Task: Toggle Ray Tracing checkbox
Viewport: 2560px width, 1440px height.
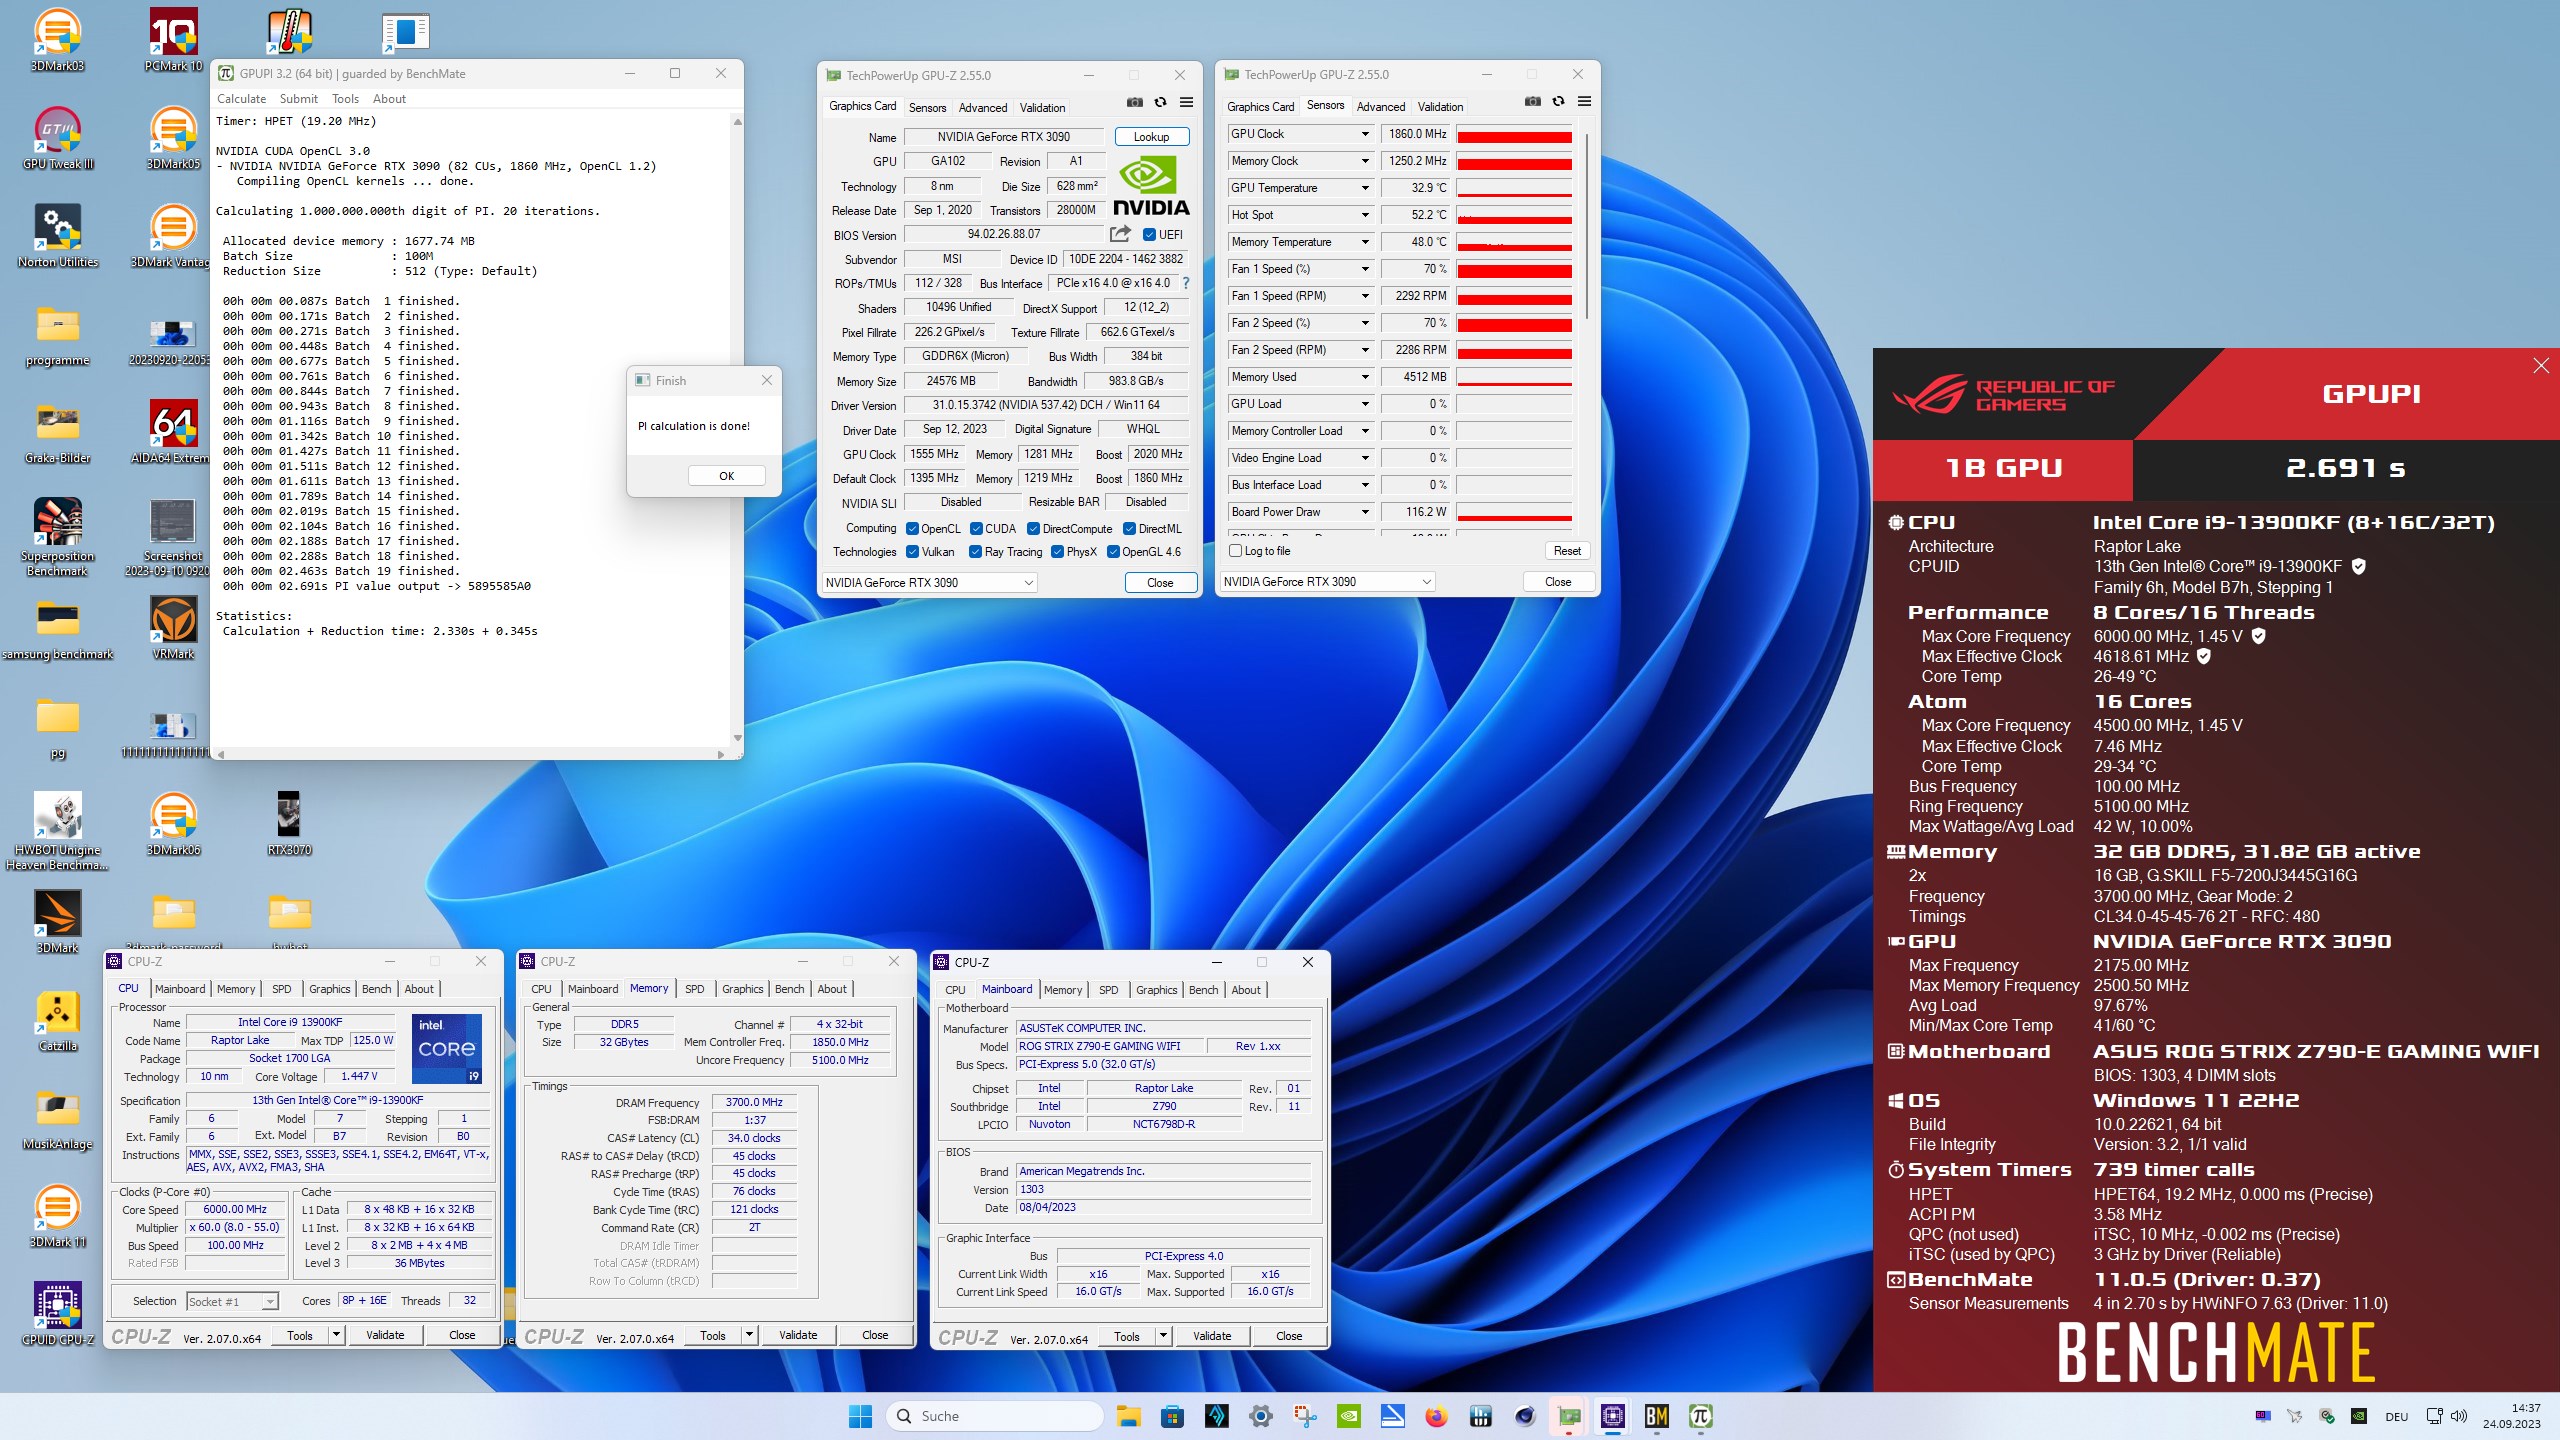Action: [976, 552]
